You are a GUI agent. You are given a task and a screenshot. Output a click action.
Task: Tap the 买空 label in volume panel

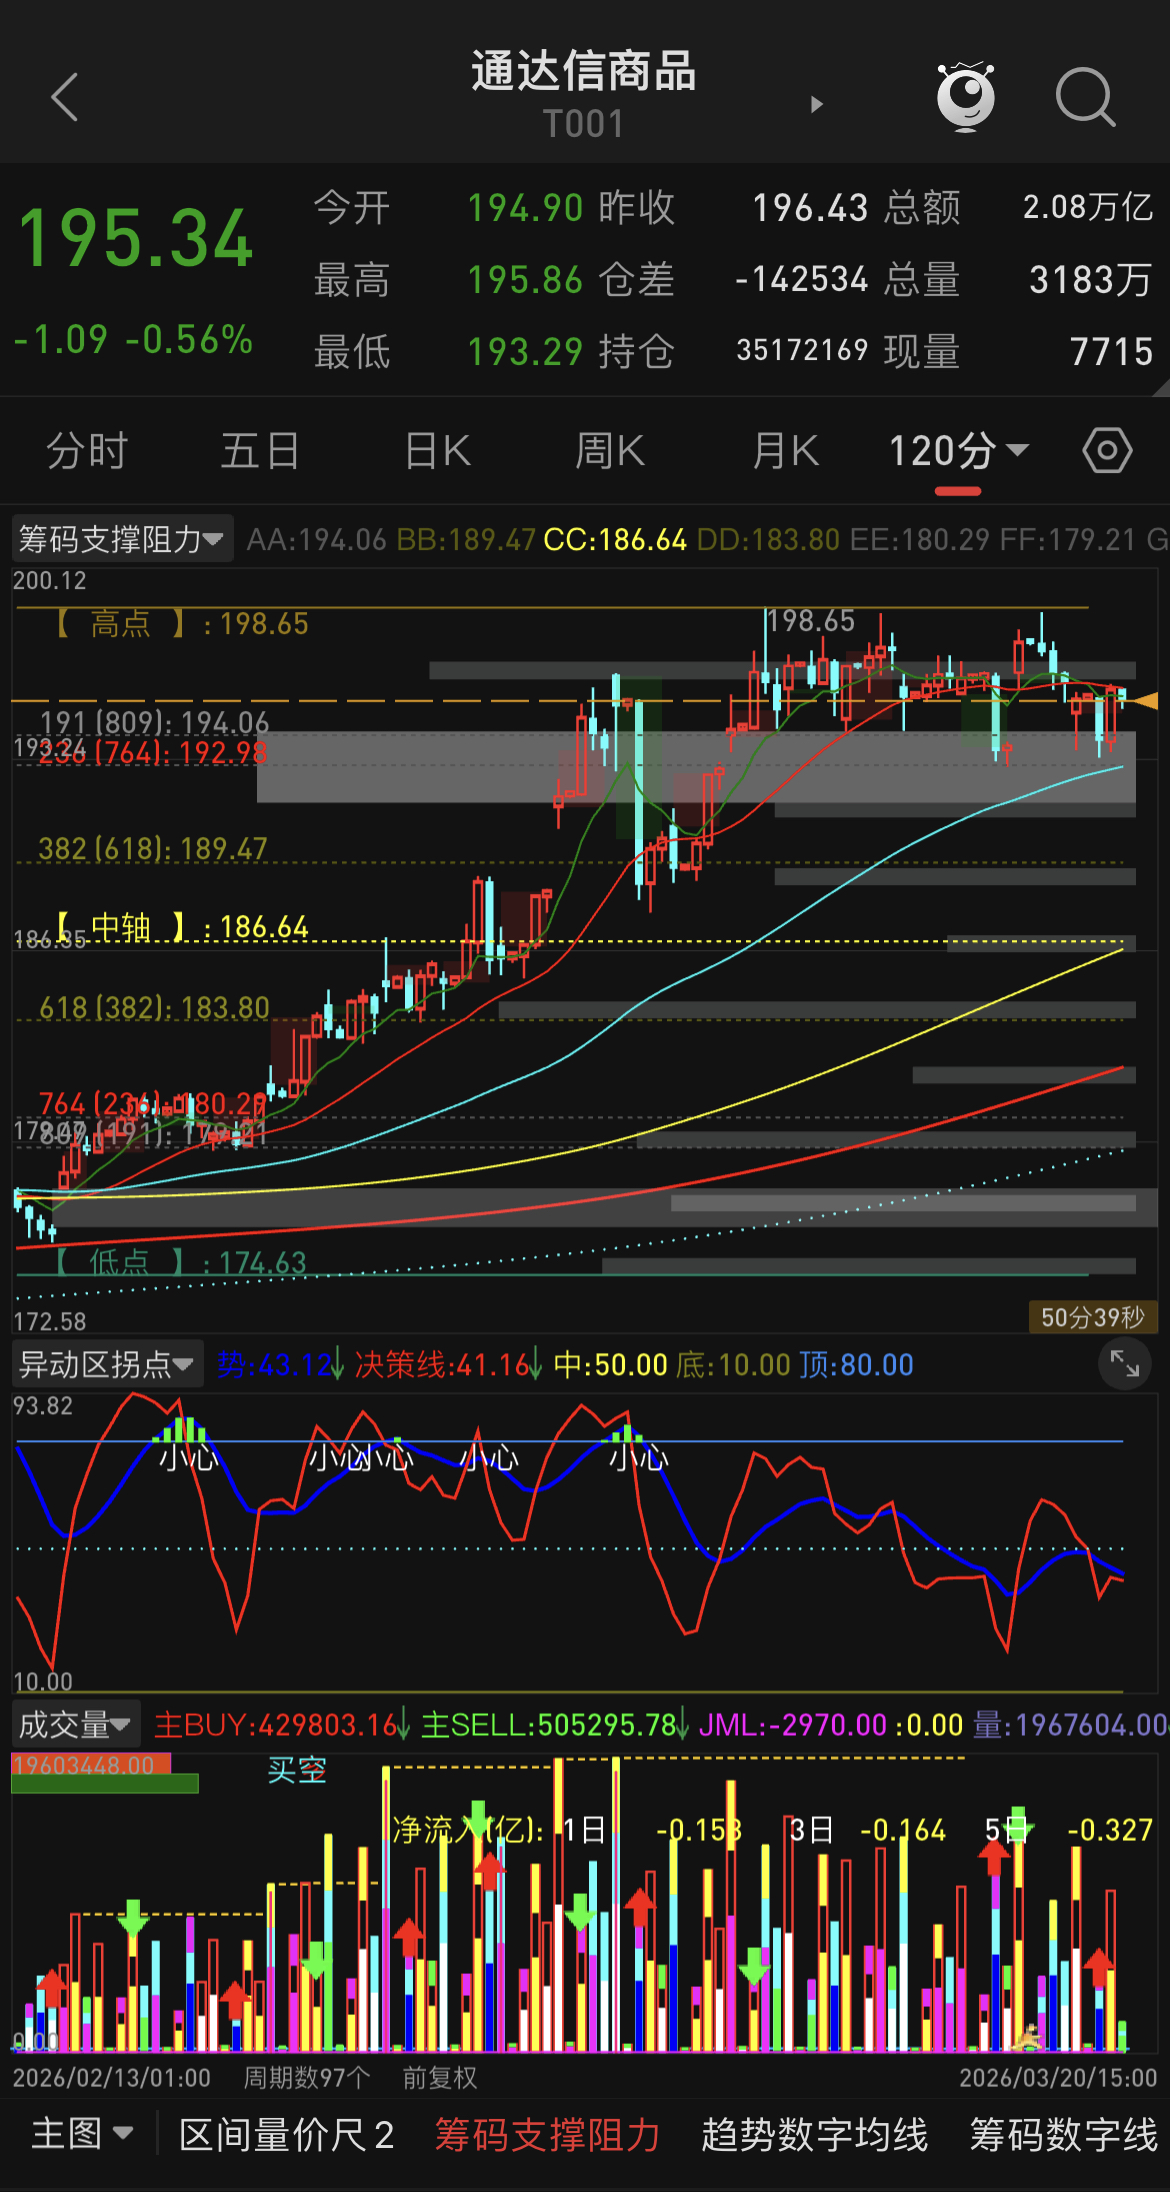click(x=297, y=1771)
